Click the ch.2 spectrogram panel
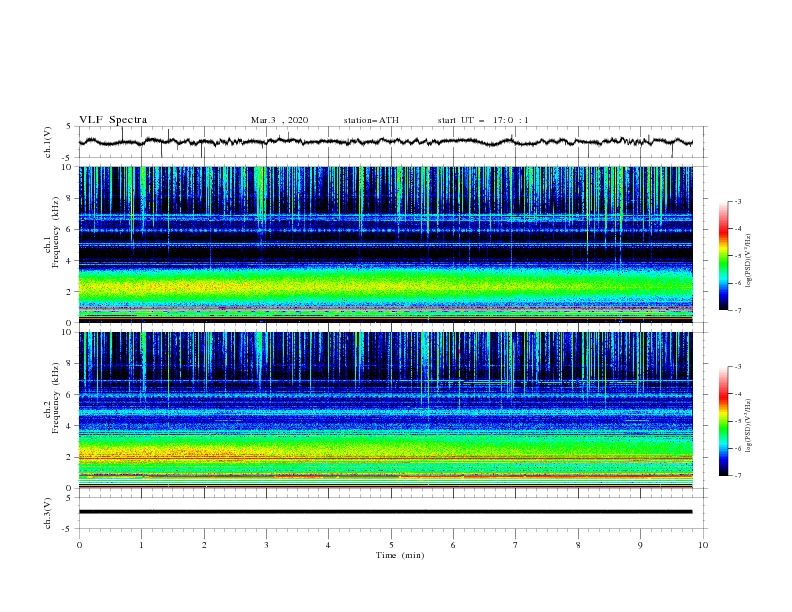 tap(386, 410)
